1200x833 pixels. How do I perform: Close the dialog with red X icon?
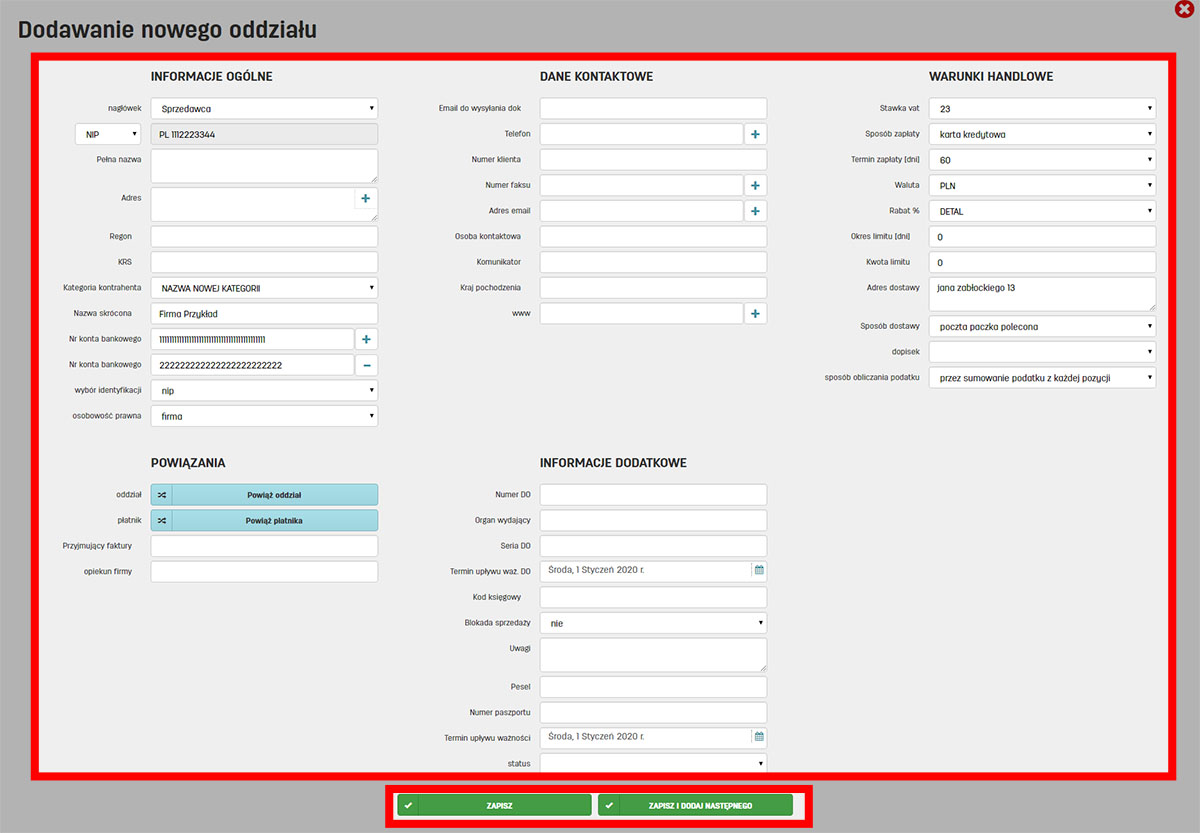pos(1184,9)
